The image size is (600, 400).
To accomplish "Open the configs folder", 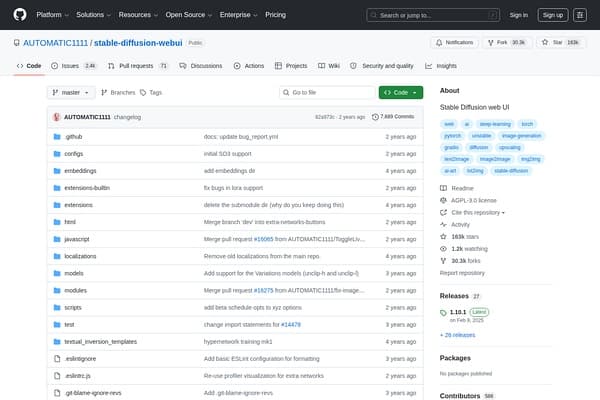I will click(x=73, y=154).
